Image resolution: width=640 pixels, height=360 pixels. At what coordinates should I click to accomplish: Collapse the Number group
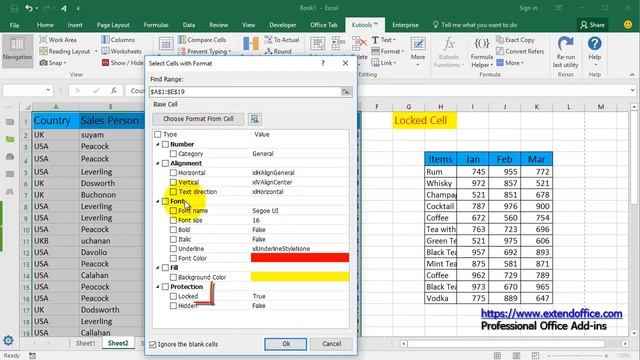click(158, 144)
